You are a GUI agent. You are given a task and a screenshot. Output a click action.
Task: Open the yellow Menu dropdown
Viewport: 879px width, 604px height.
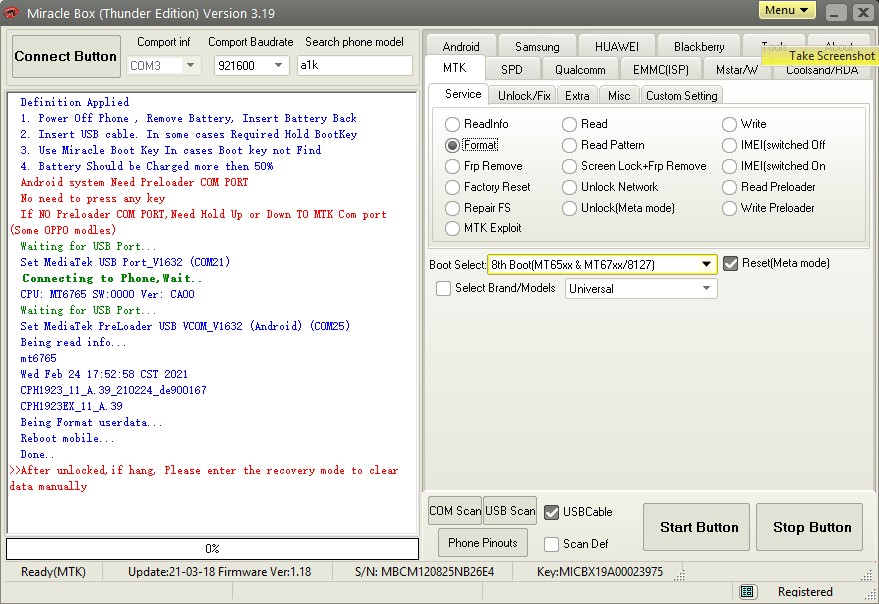pos(787,11)
